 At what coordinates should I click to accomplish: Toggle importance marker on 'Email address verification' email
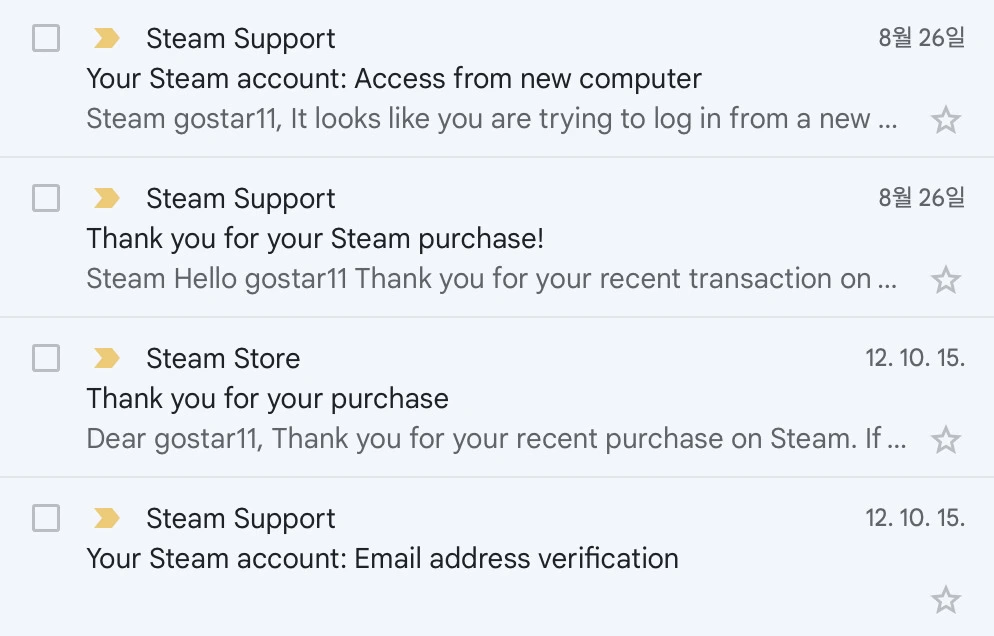click(x=106, y=518)
